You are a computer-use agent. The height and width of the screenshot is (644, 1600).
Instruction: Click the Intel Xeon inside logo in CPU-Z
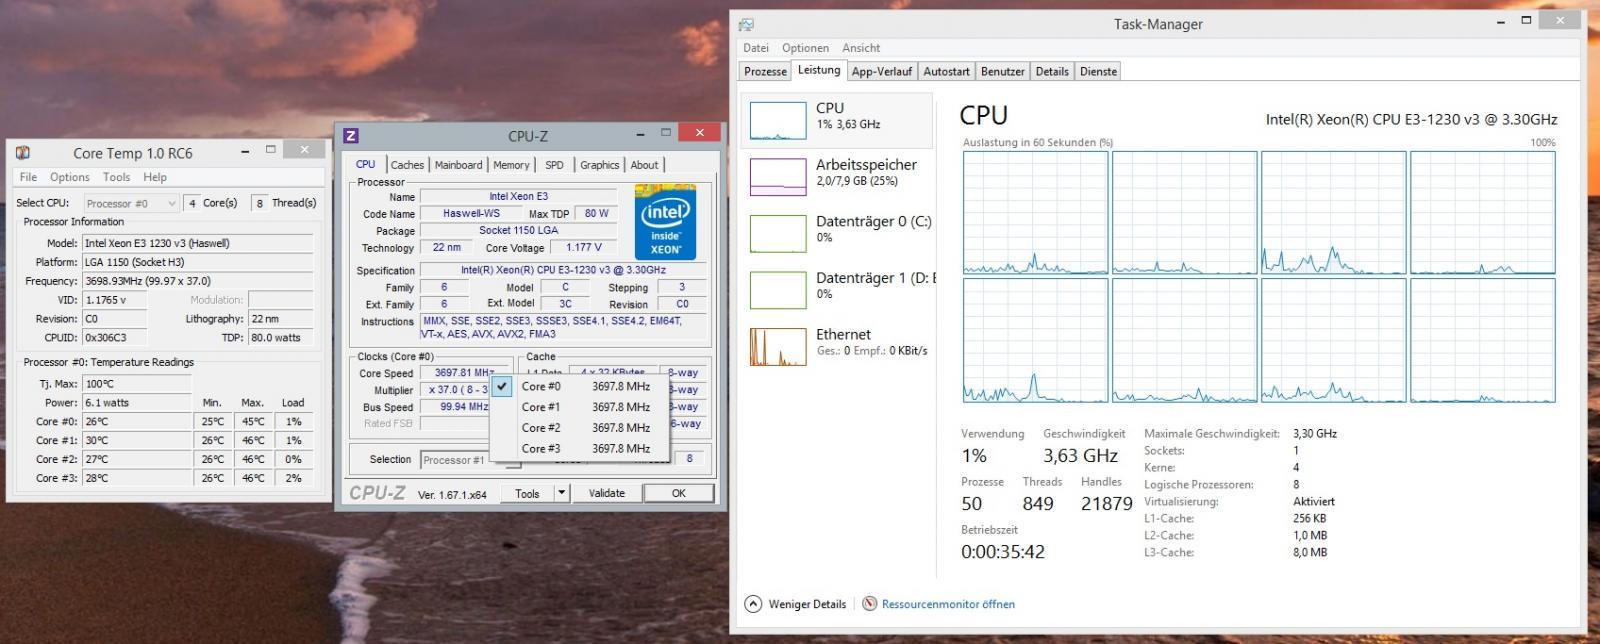coord(665,222)
